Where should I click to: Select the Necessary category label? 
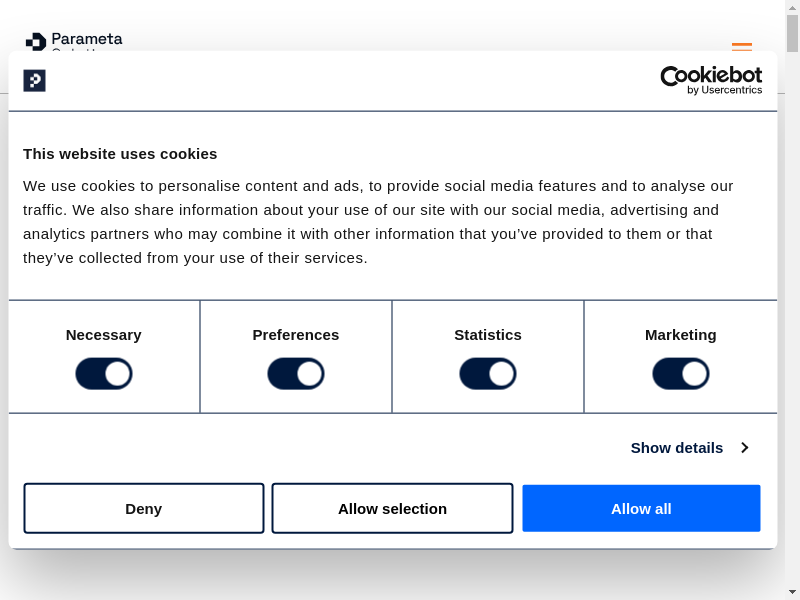pyautogui.click(x=104, y=335)
